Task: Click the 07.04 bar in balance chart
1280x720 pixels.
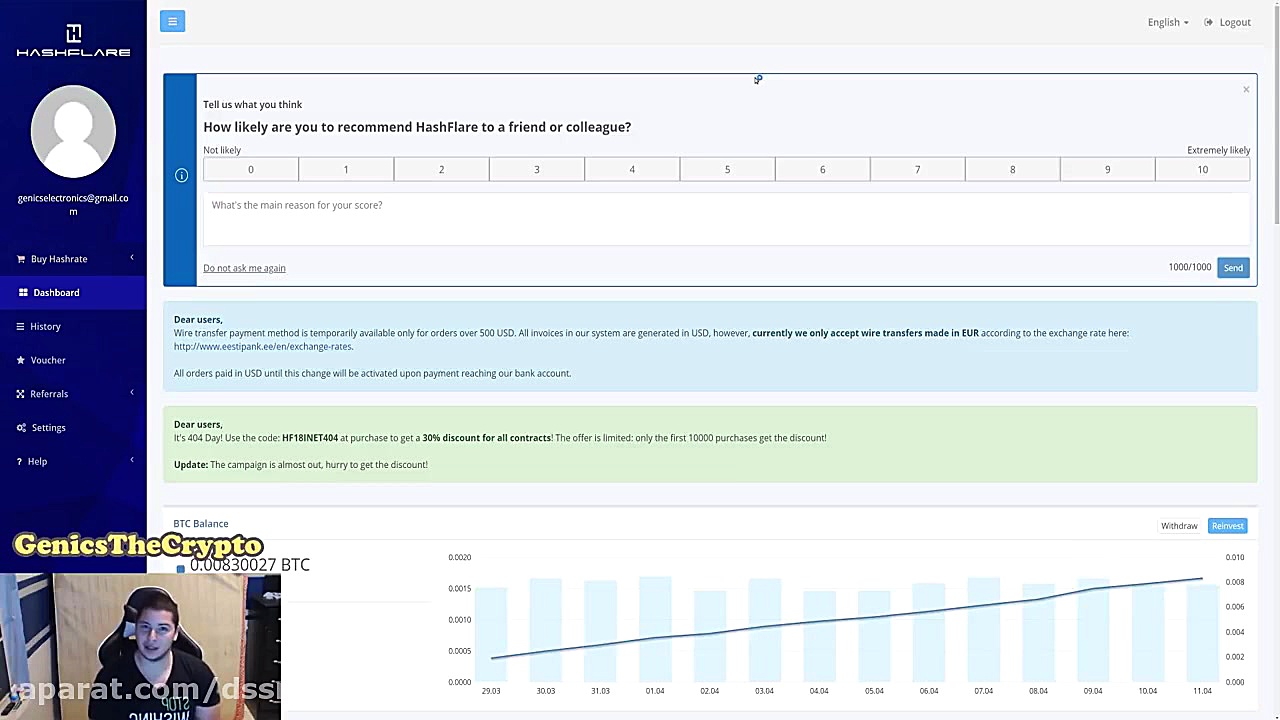Action: tap(983, 629)
